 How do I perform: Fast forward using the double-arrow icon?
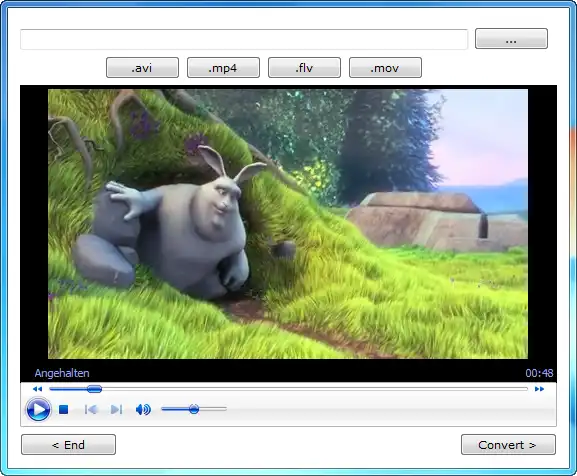(x=539, y=389)
